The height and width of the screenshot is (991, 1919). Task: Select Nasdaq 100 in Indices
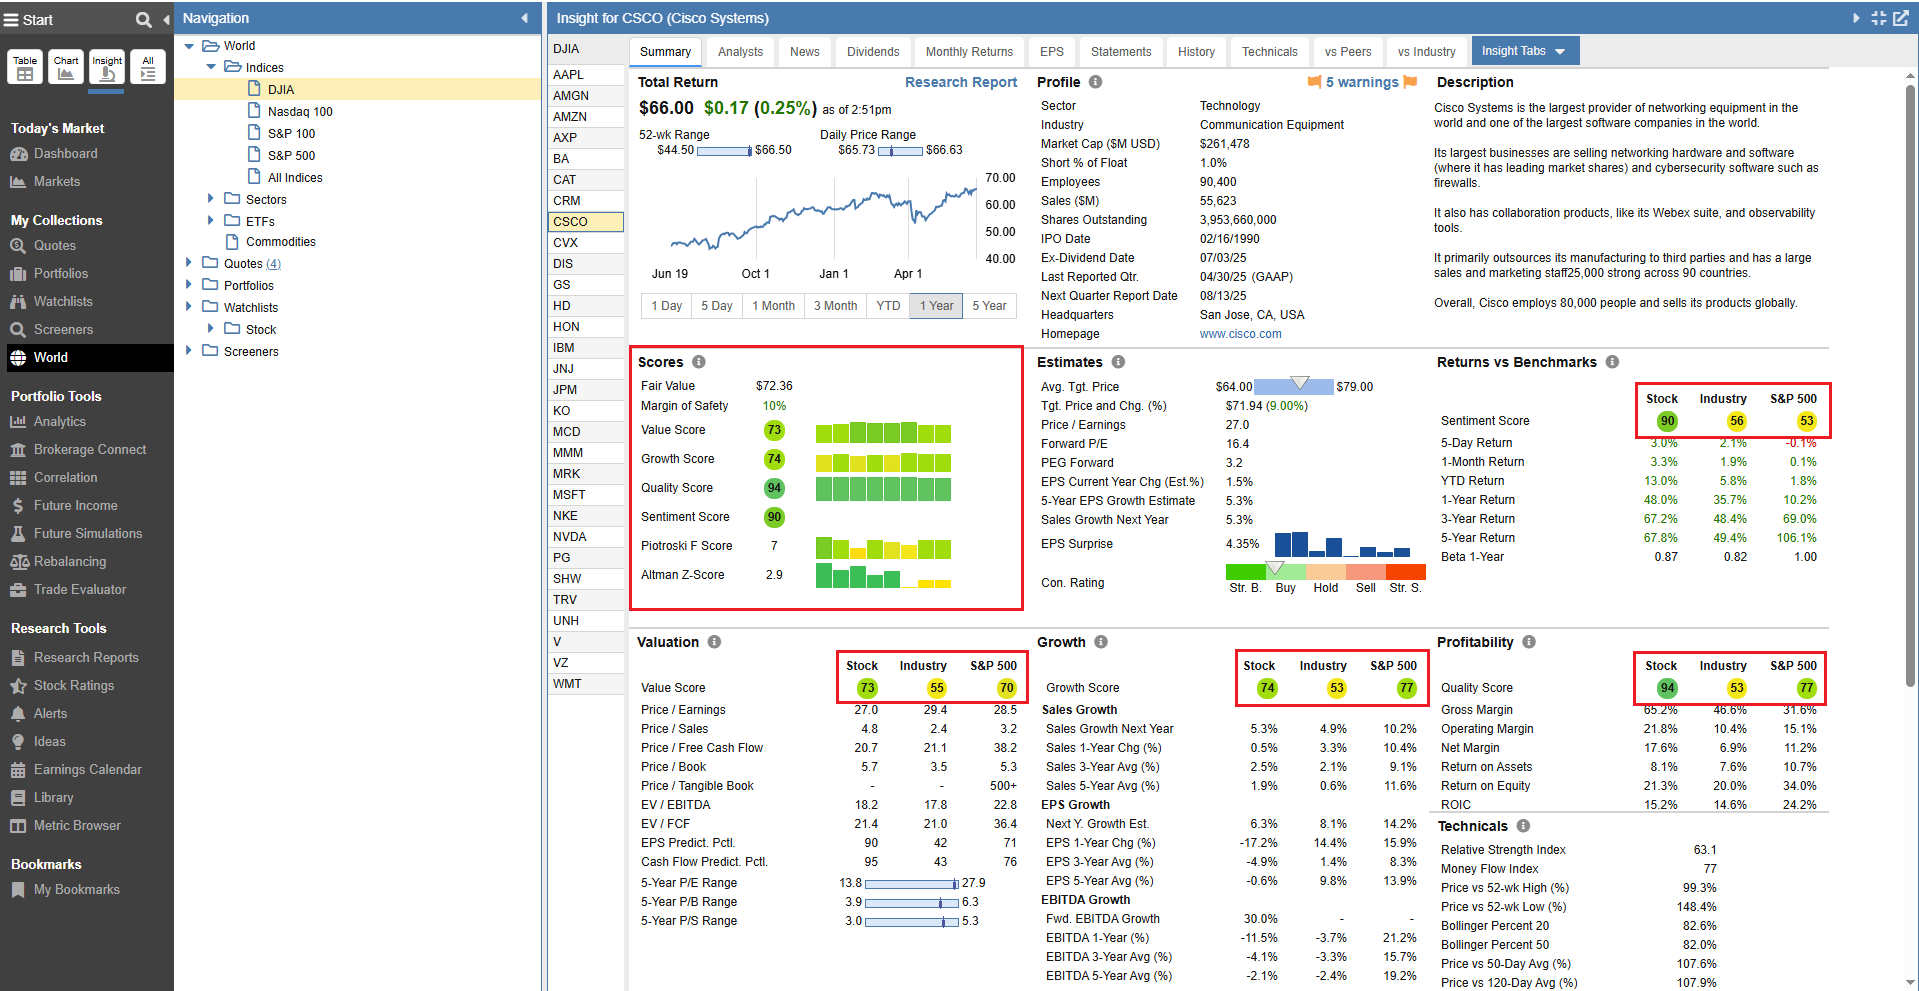[300, 112]
